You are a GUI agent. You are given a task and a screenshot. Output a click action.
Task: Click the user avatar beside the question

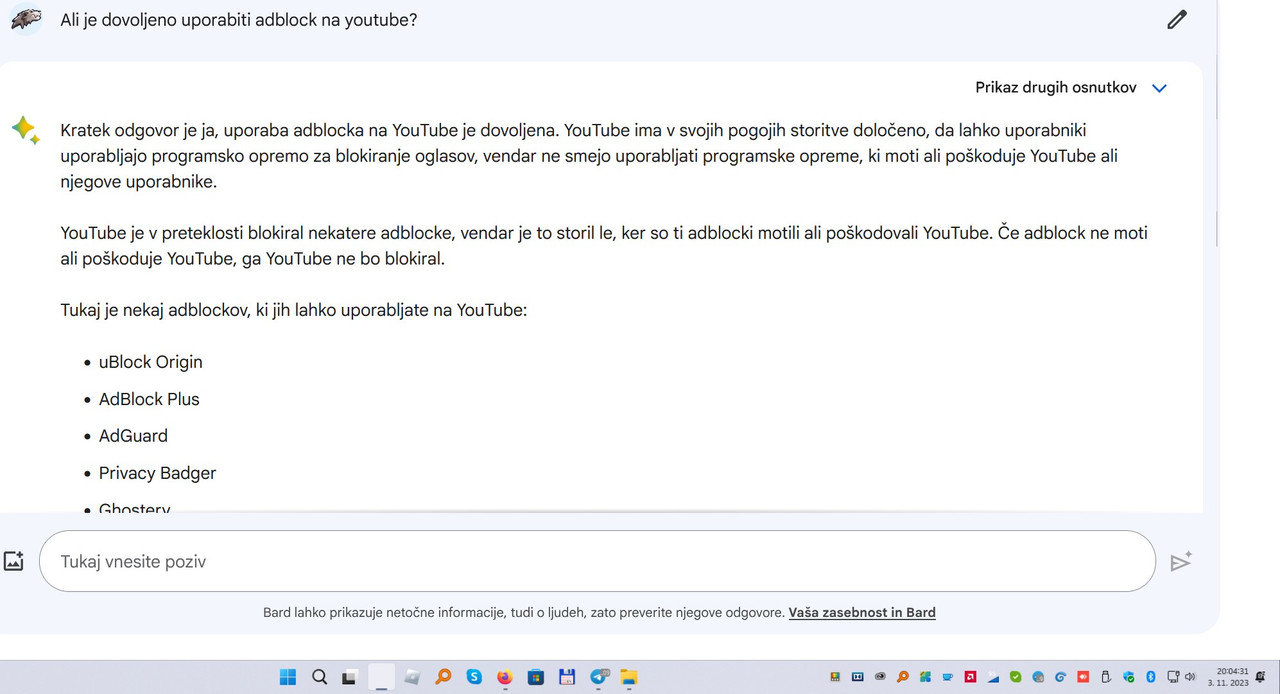pos(26,19)
